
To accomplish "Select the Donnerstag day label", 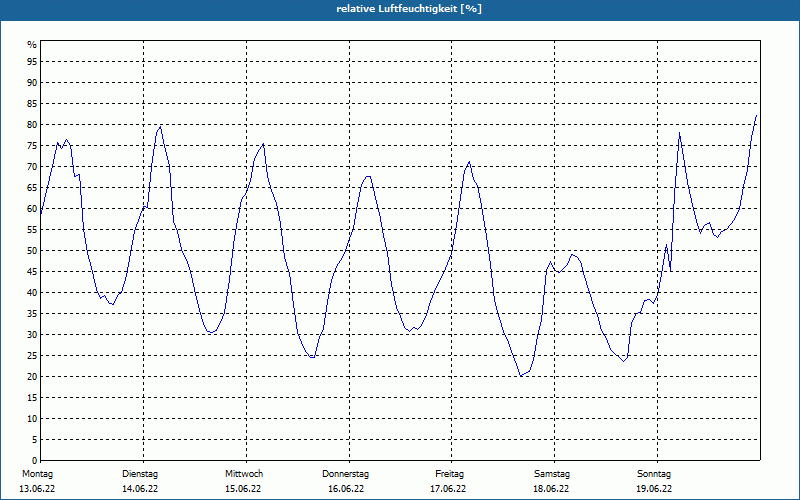I will (x=345, y=474).
